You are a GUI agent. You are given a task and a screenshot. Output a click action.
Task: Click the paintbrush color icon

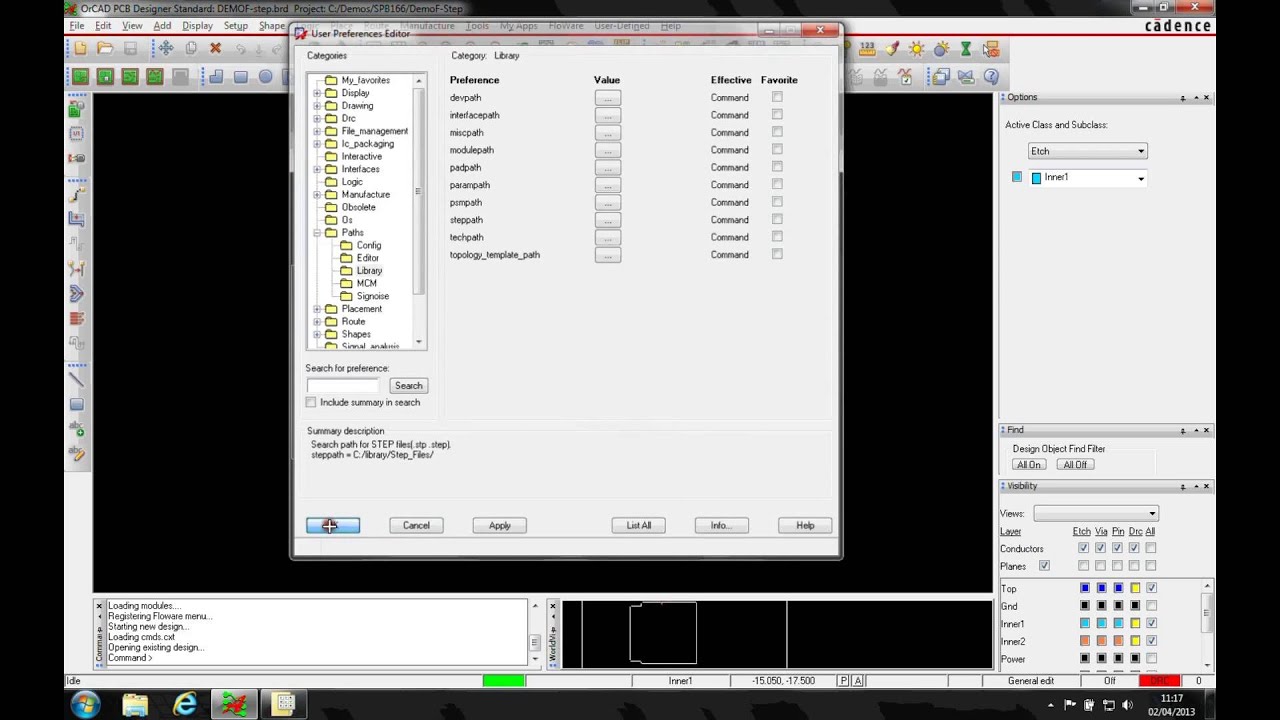point(892,48)
